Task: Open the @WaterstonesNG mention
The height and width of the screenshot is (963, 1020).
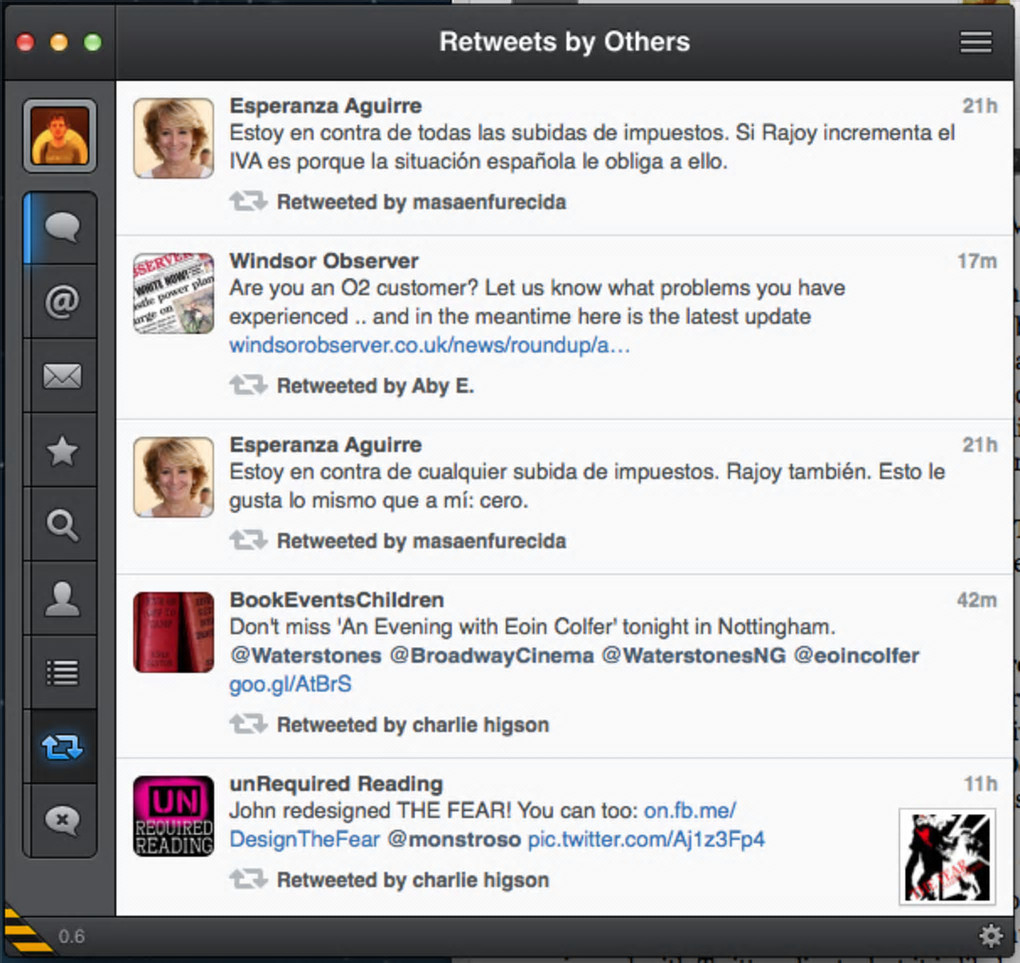Action: [694, 655]
